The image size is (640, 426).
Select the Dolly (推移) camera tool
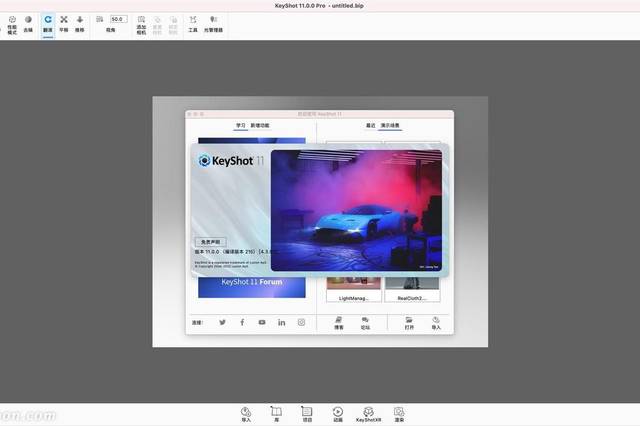pyautogui.click(x=80, y=24)
